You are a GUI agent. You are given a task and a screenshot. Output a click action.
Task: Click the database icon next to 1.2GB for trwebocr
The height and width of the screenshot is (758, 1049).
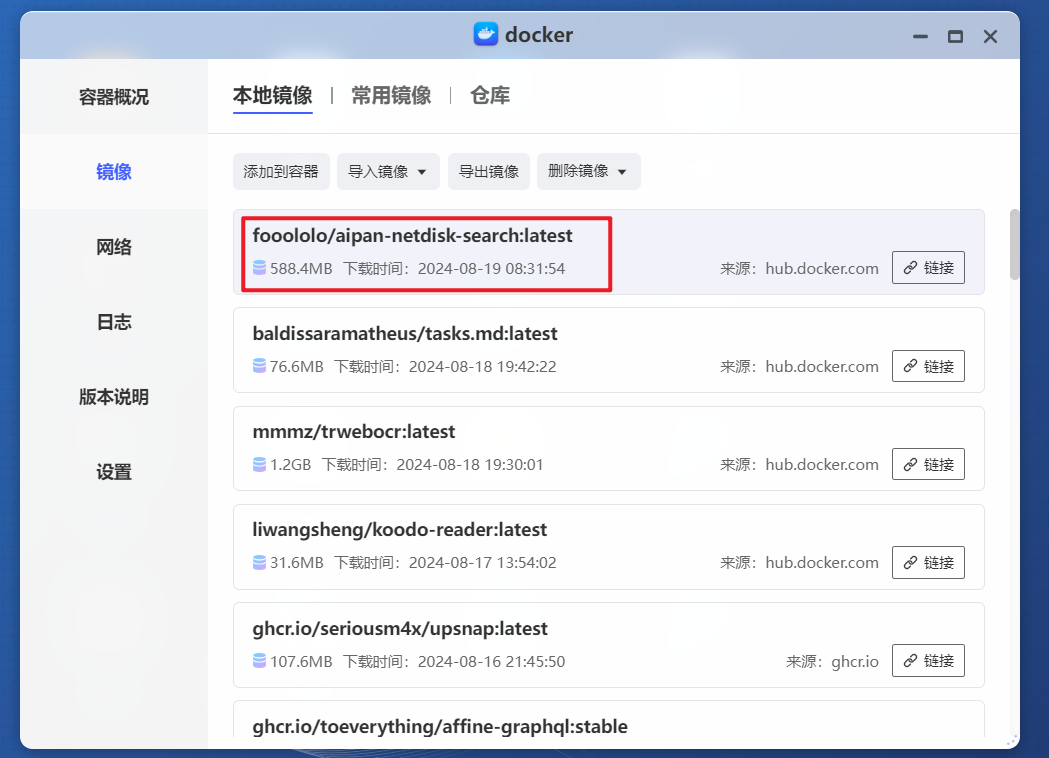pyautogui.click(x=259, y=464)
